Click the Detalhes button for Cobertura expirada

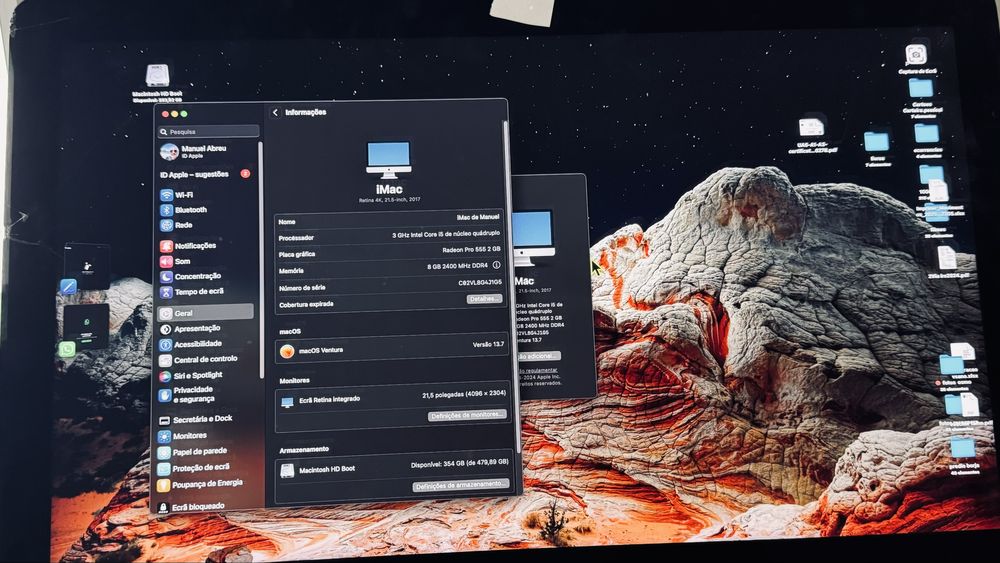[484, 298]
